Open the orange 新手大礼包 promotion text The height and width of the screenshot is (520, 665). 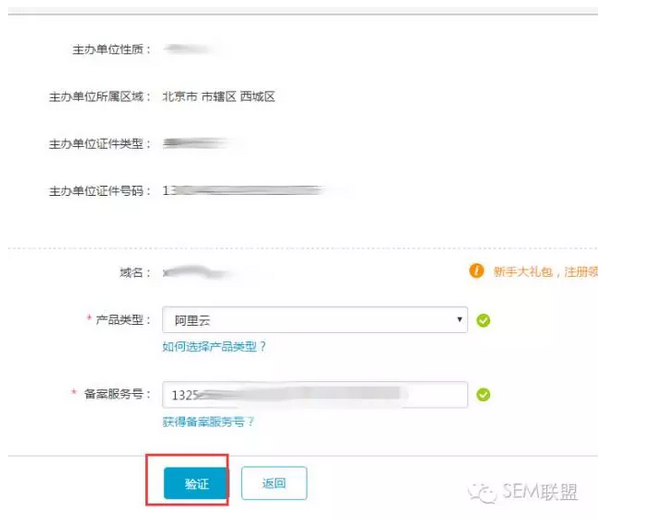point(545,271)
